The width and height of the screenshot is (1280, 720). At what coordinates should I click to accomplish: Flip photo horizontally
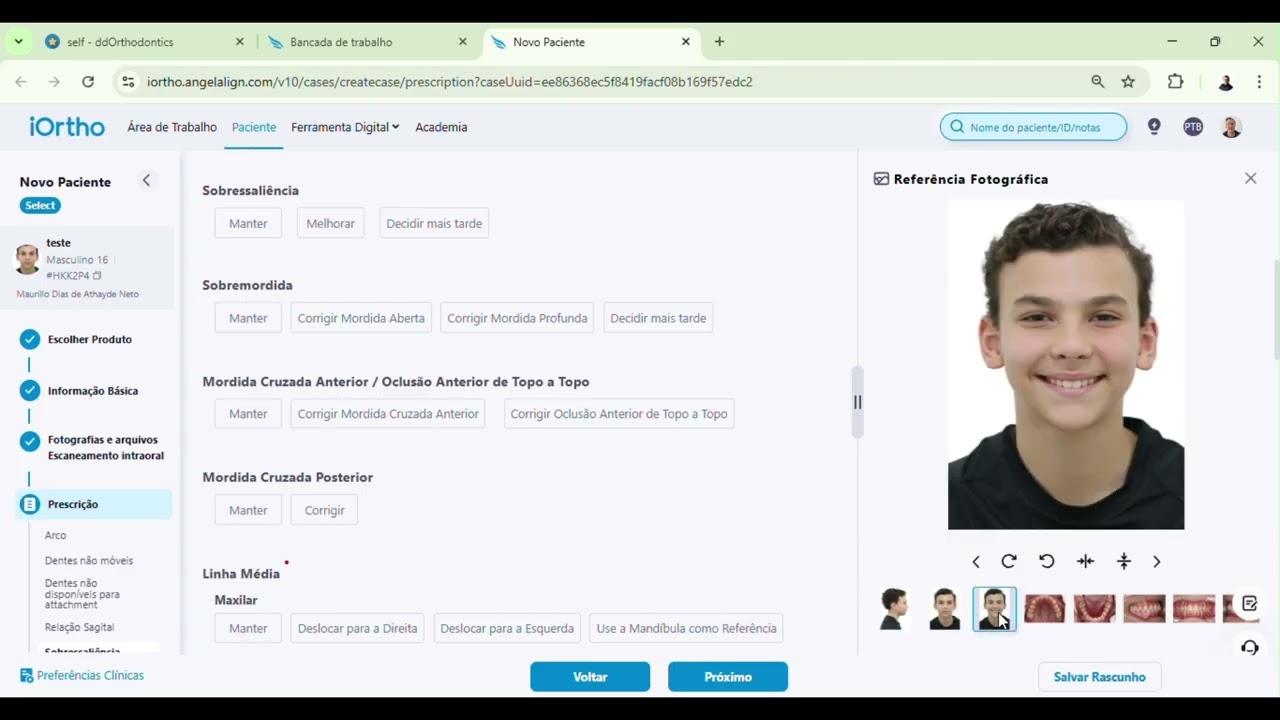point(1085,561)
